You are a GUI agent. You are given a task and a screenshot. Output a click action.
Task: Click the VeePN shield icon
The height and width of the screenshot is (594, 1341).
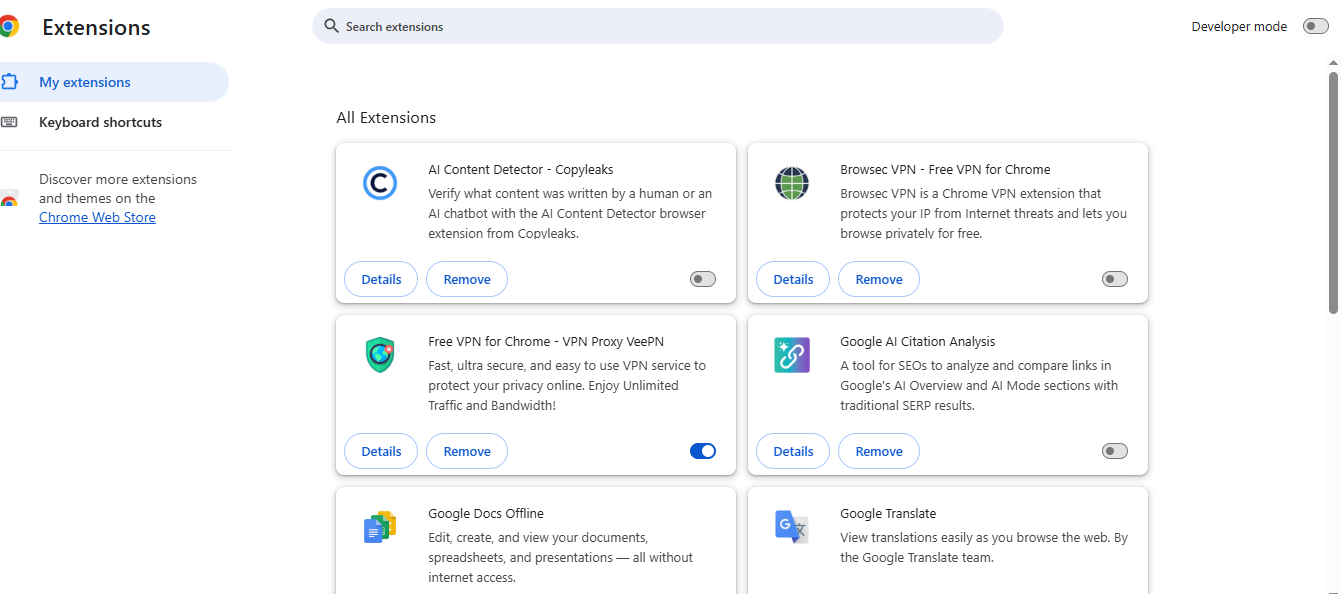click(x=380, y=355)
